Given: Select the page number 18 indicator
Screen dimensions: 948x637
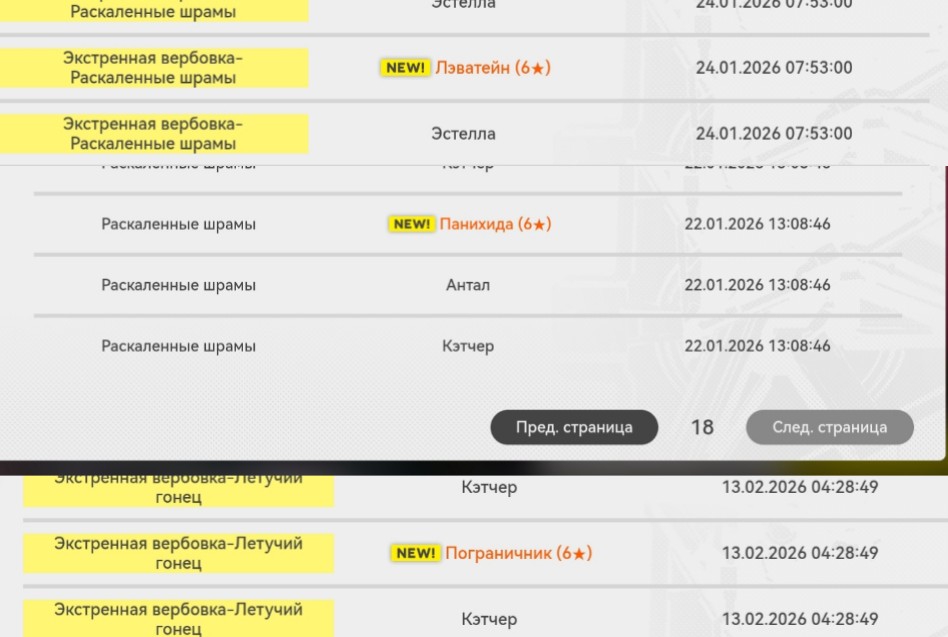Looking at the screenshot, I should (702, 427).
